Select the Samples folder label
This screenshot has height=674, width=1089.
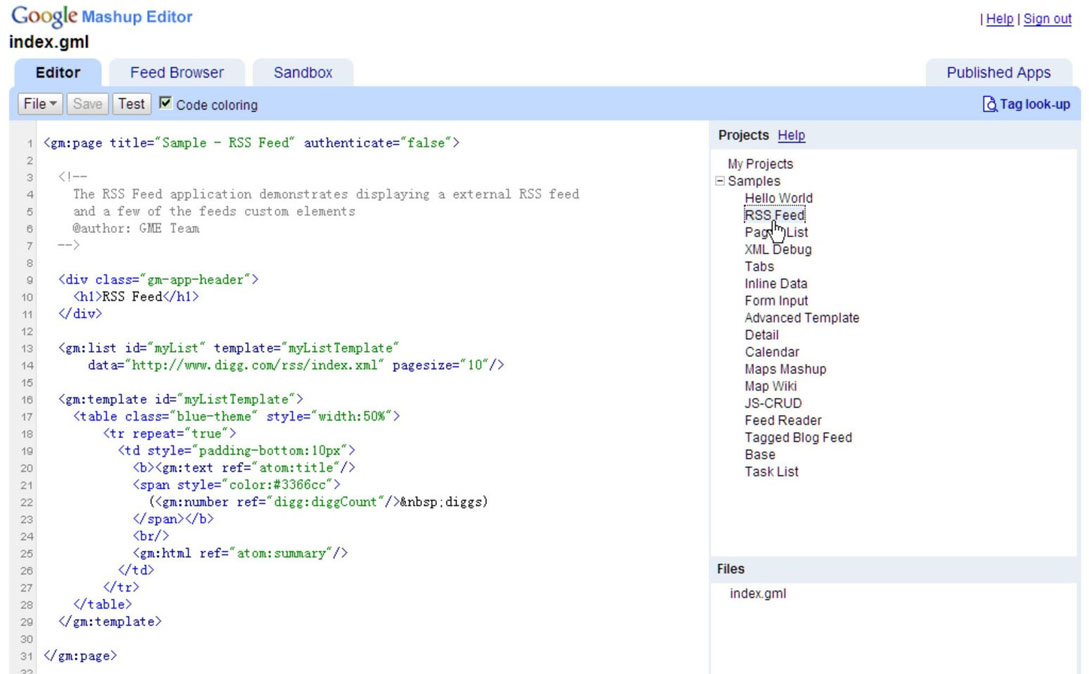pos(754,181)
